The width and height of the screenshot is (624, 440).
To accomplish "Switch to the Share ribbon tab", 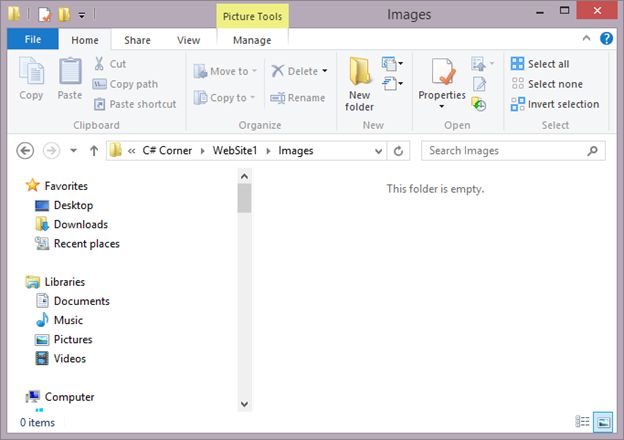I will point(137,40).
